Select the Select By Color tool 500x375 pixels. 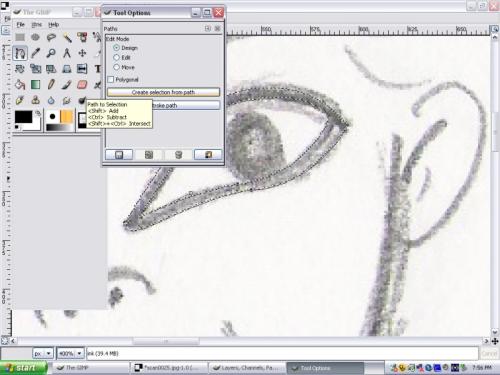point(82,37)
